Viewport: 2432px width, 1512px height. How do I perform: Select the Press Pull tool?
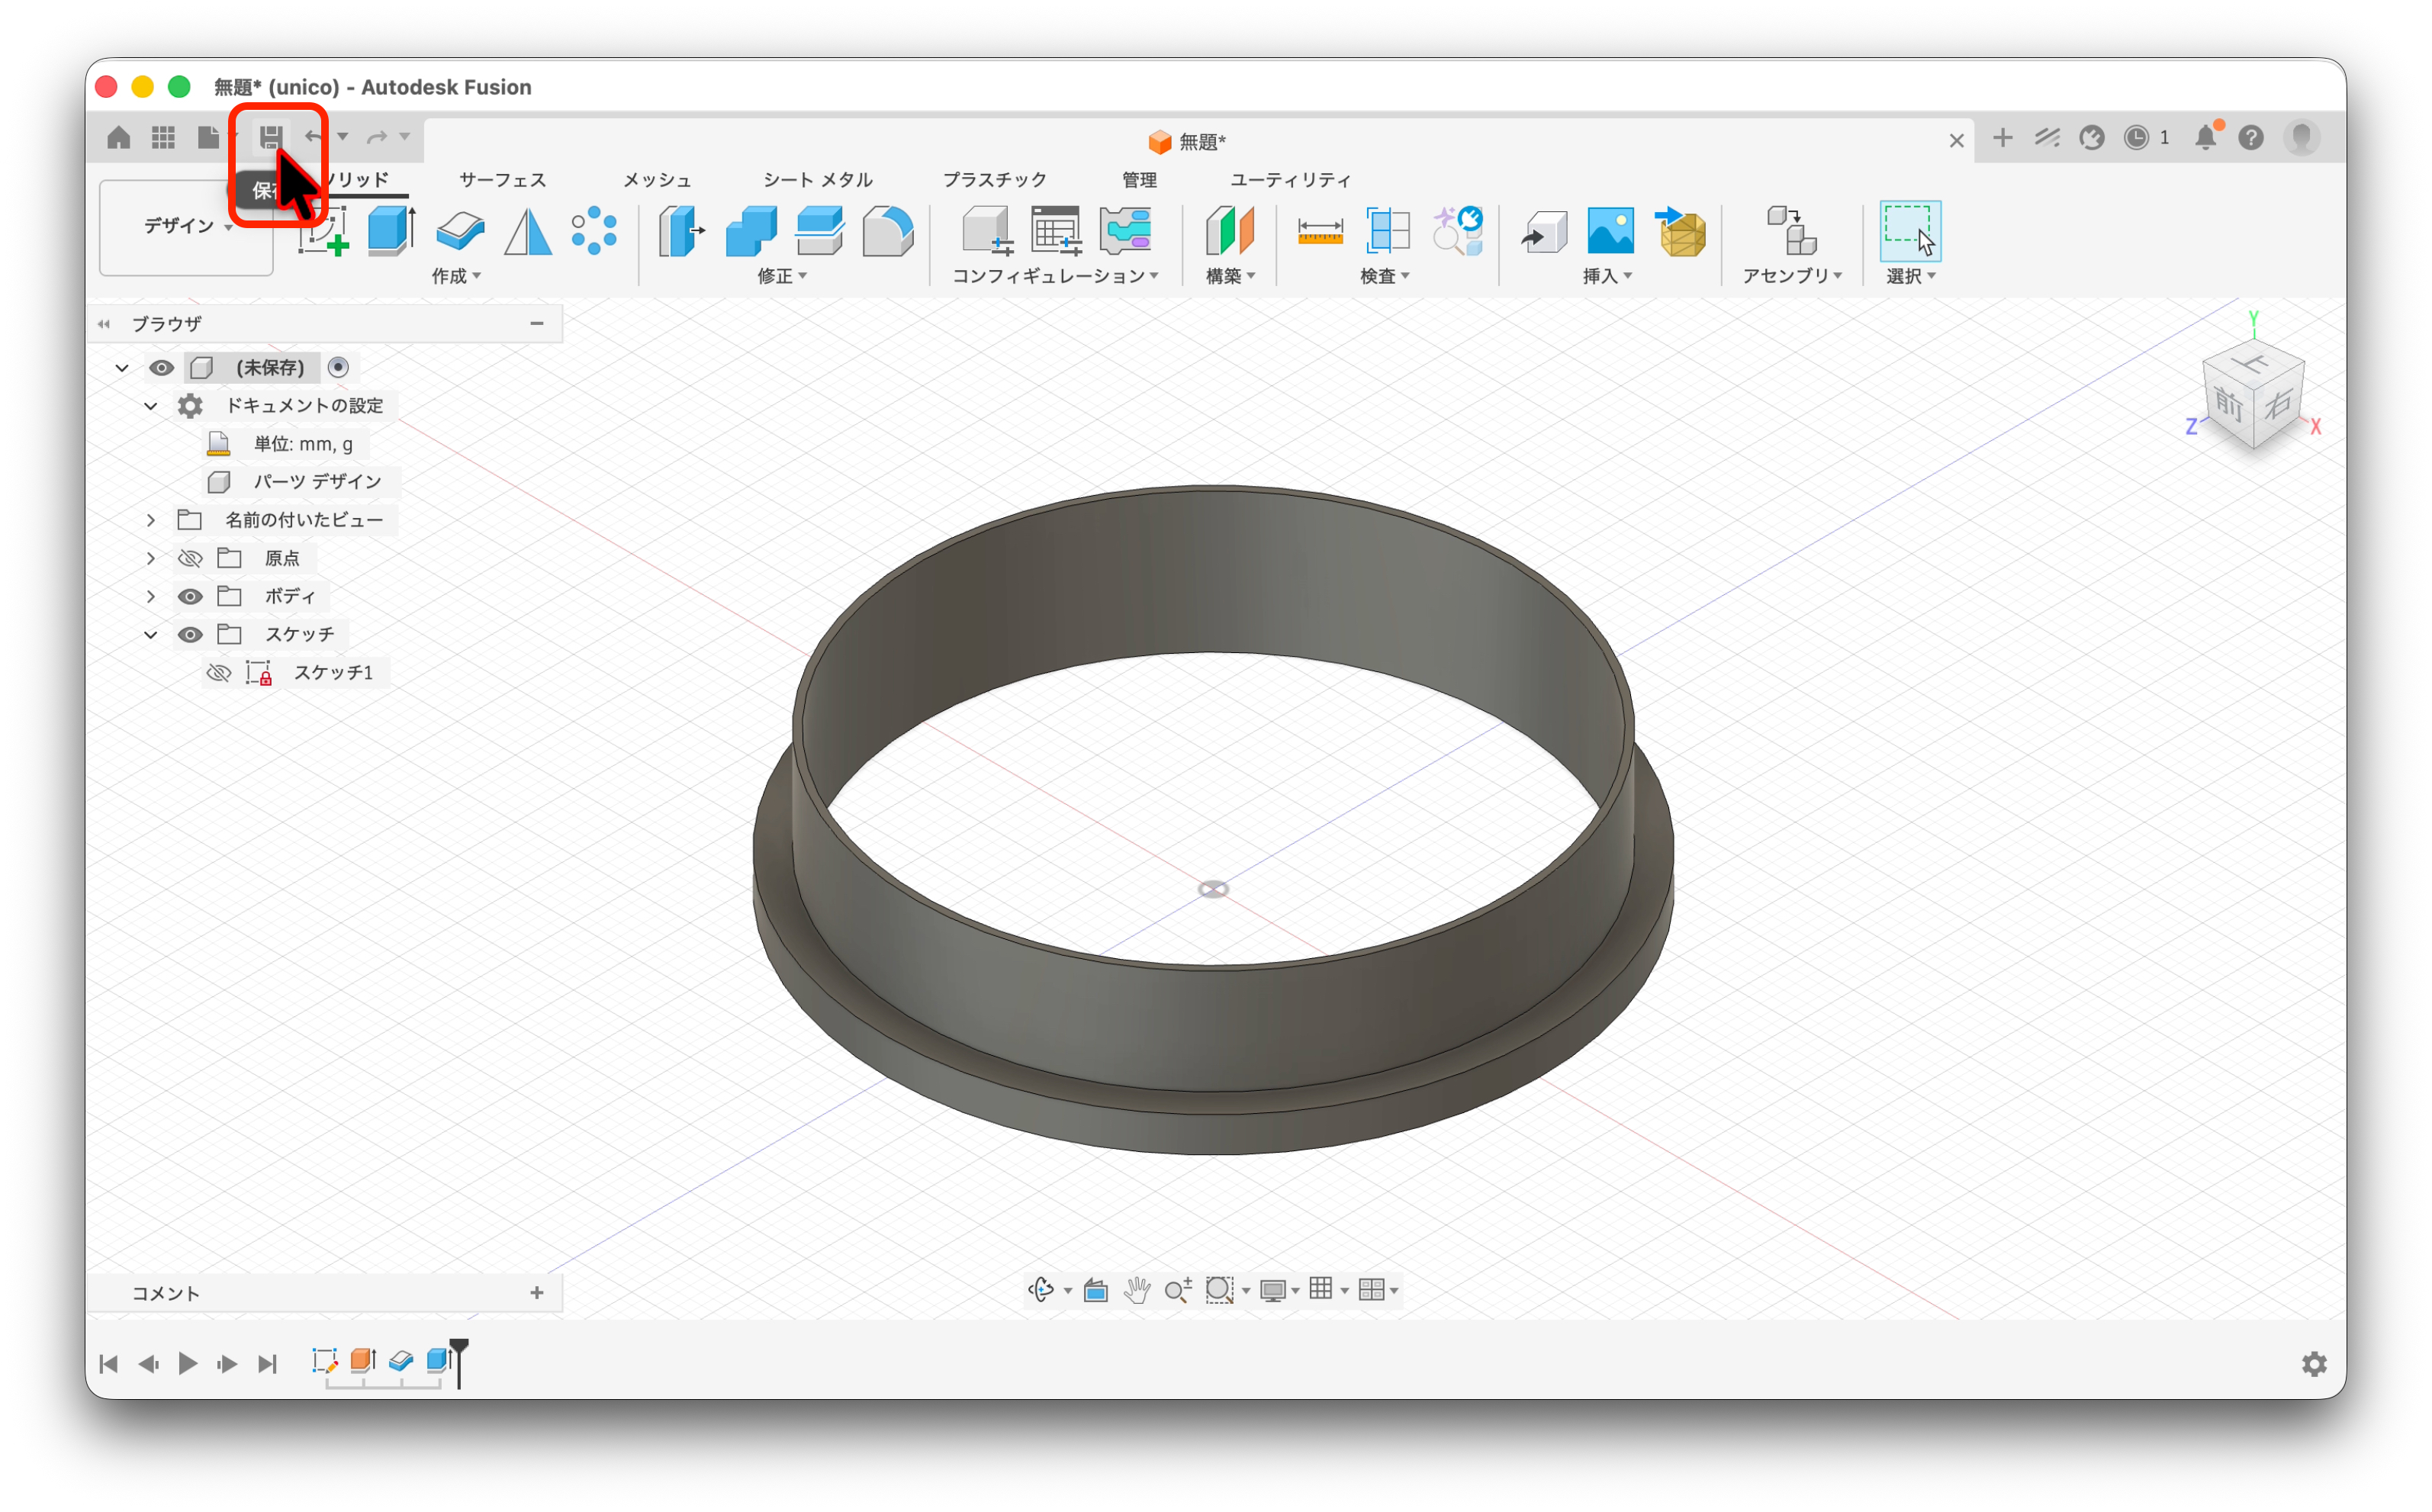click(682, 231)
